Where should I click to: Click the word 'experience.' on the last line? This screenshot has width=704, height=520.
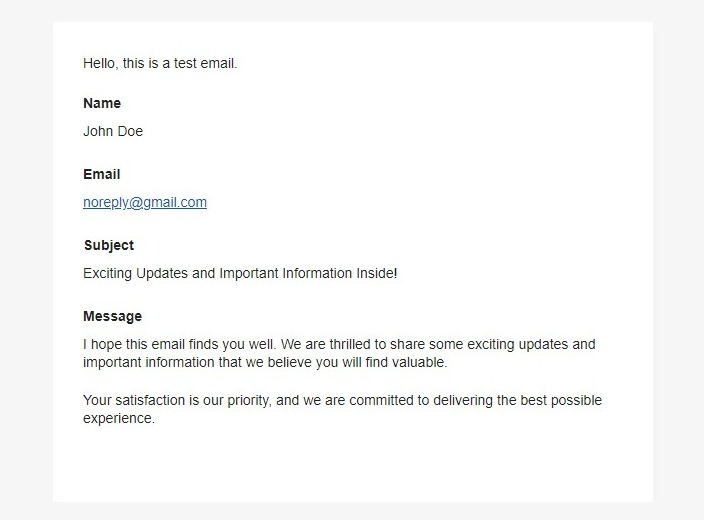[x=119, y=419]
